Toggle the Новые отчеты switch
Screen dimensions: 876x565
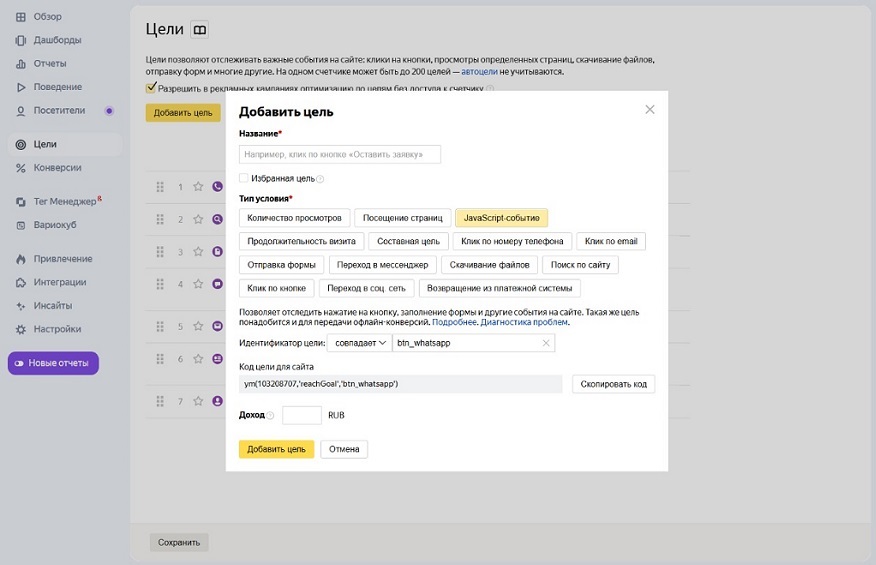53,363
